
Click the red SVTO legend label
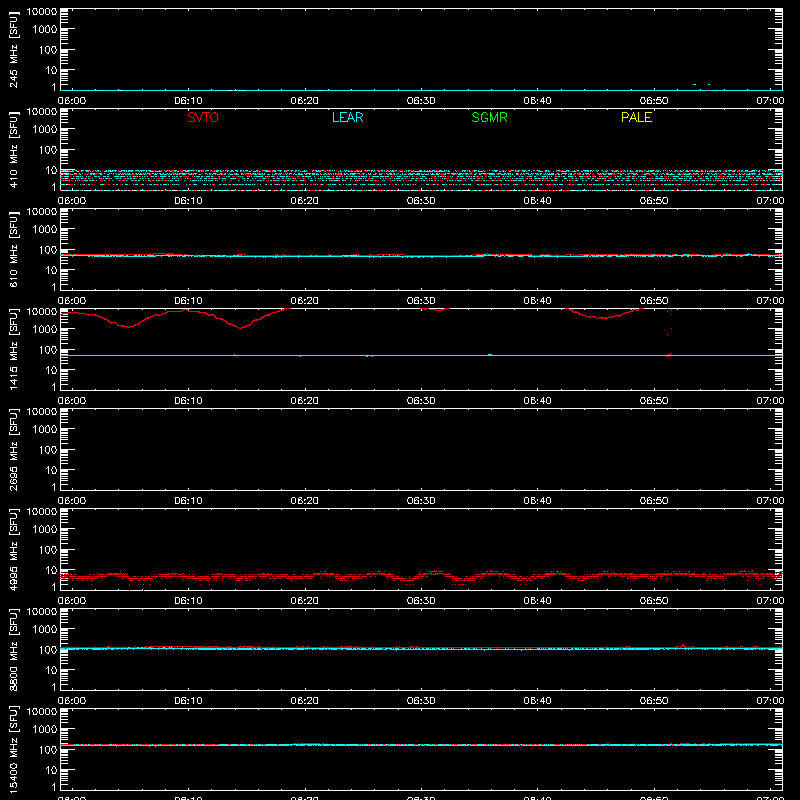(203, 117)
